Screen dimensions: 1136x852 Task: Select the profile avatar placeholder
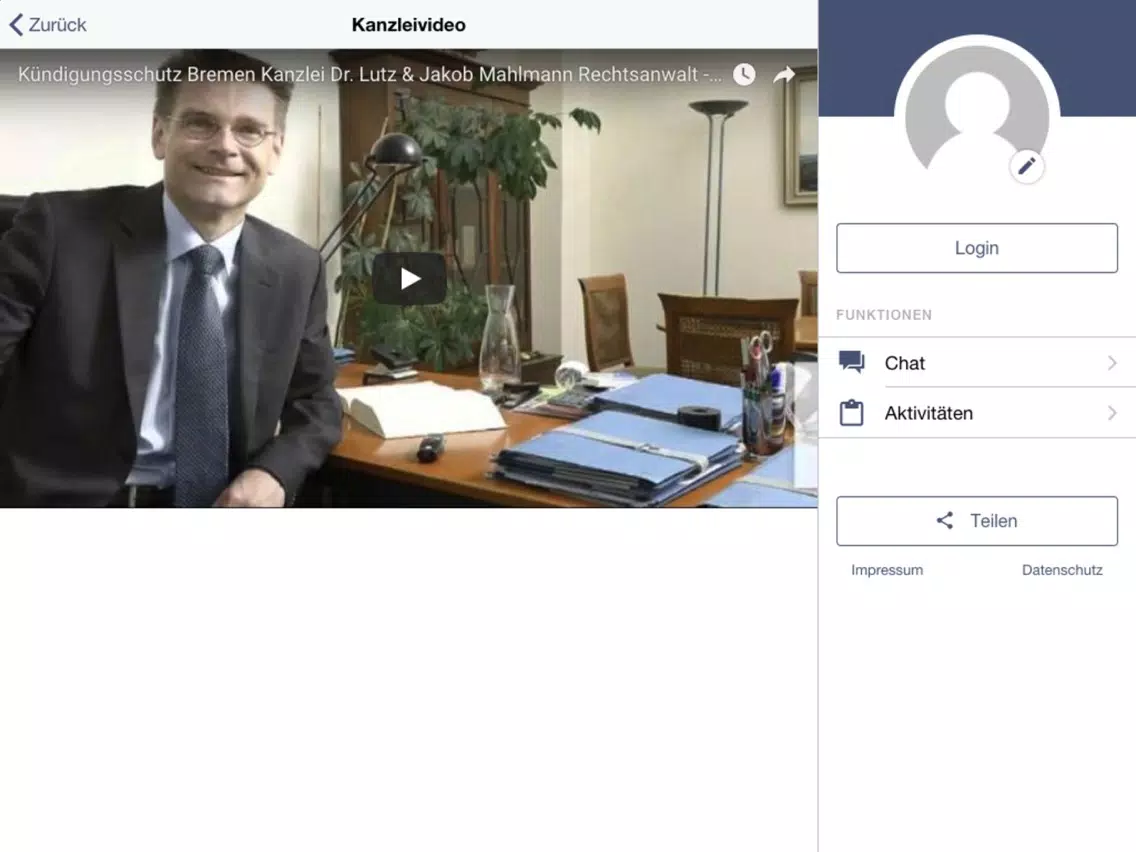(977, 116)
